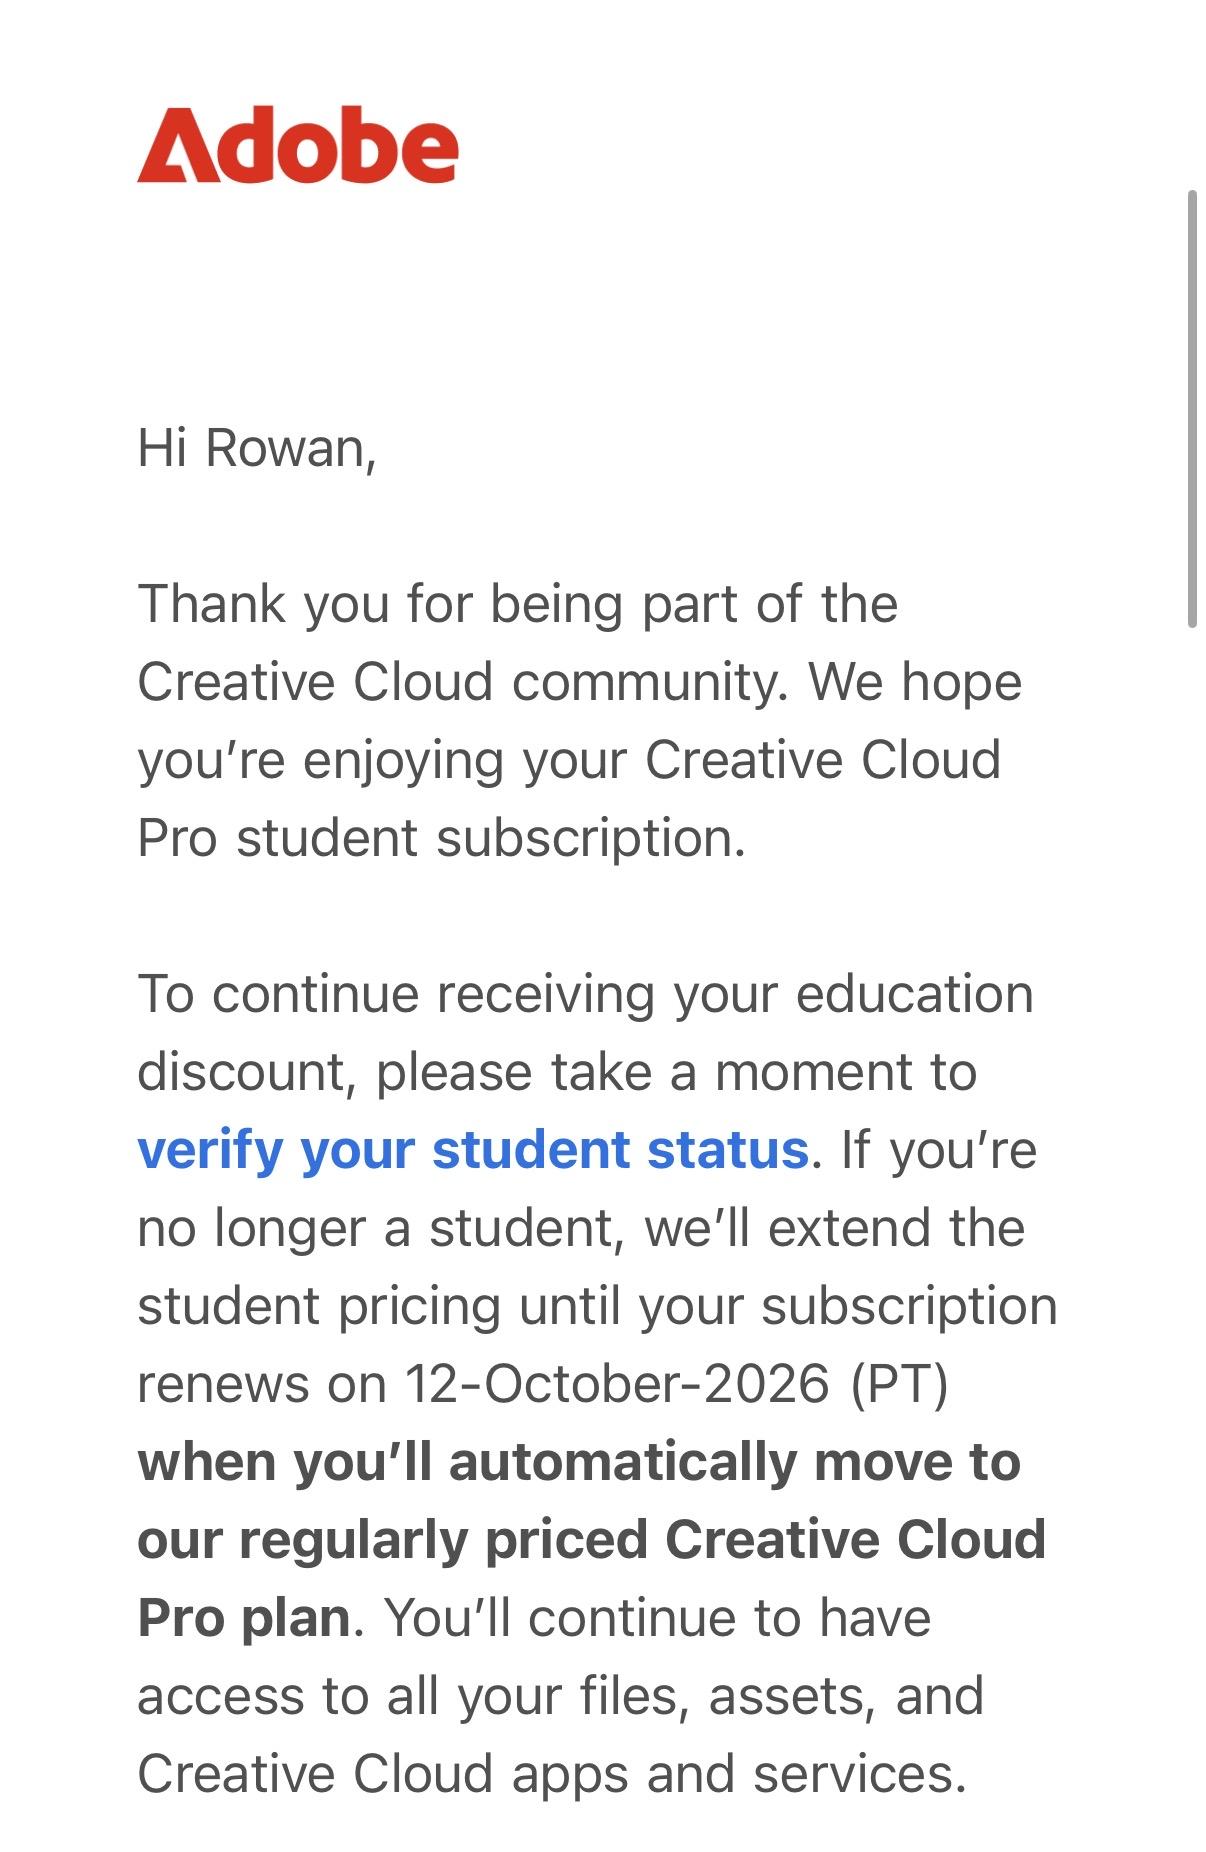Click the "you're enjoying your Creative Cloud" line

click(569, 760)
